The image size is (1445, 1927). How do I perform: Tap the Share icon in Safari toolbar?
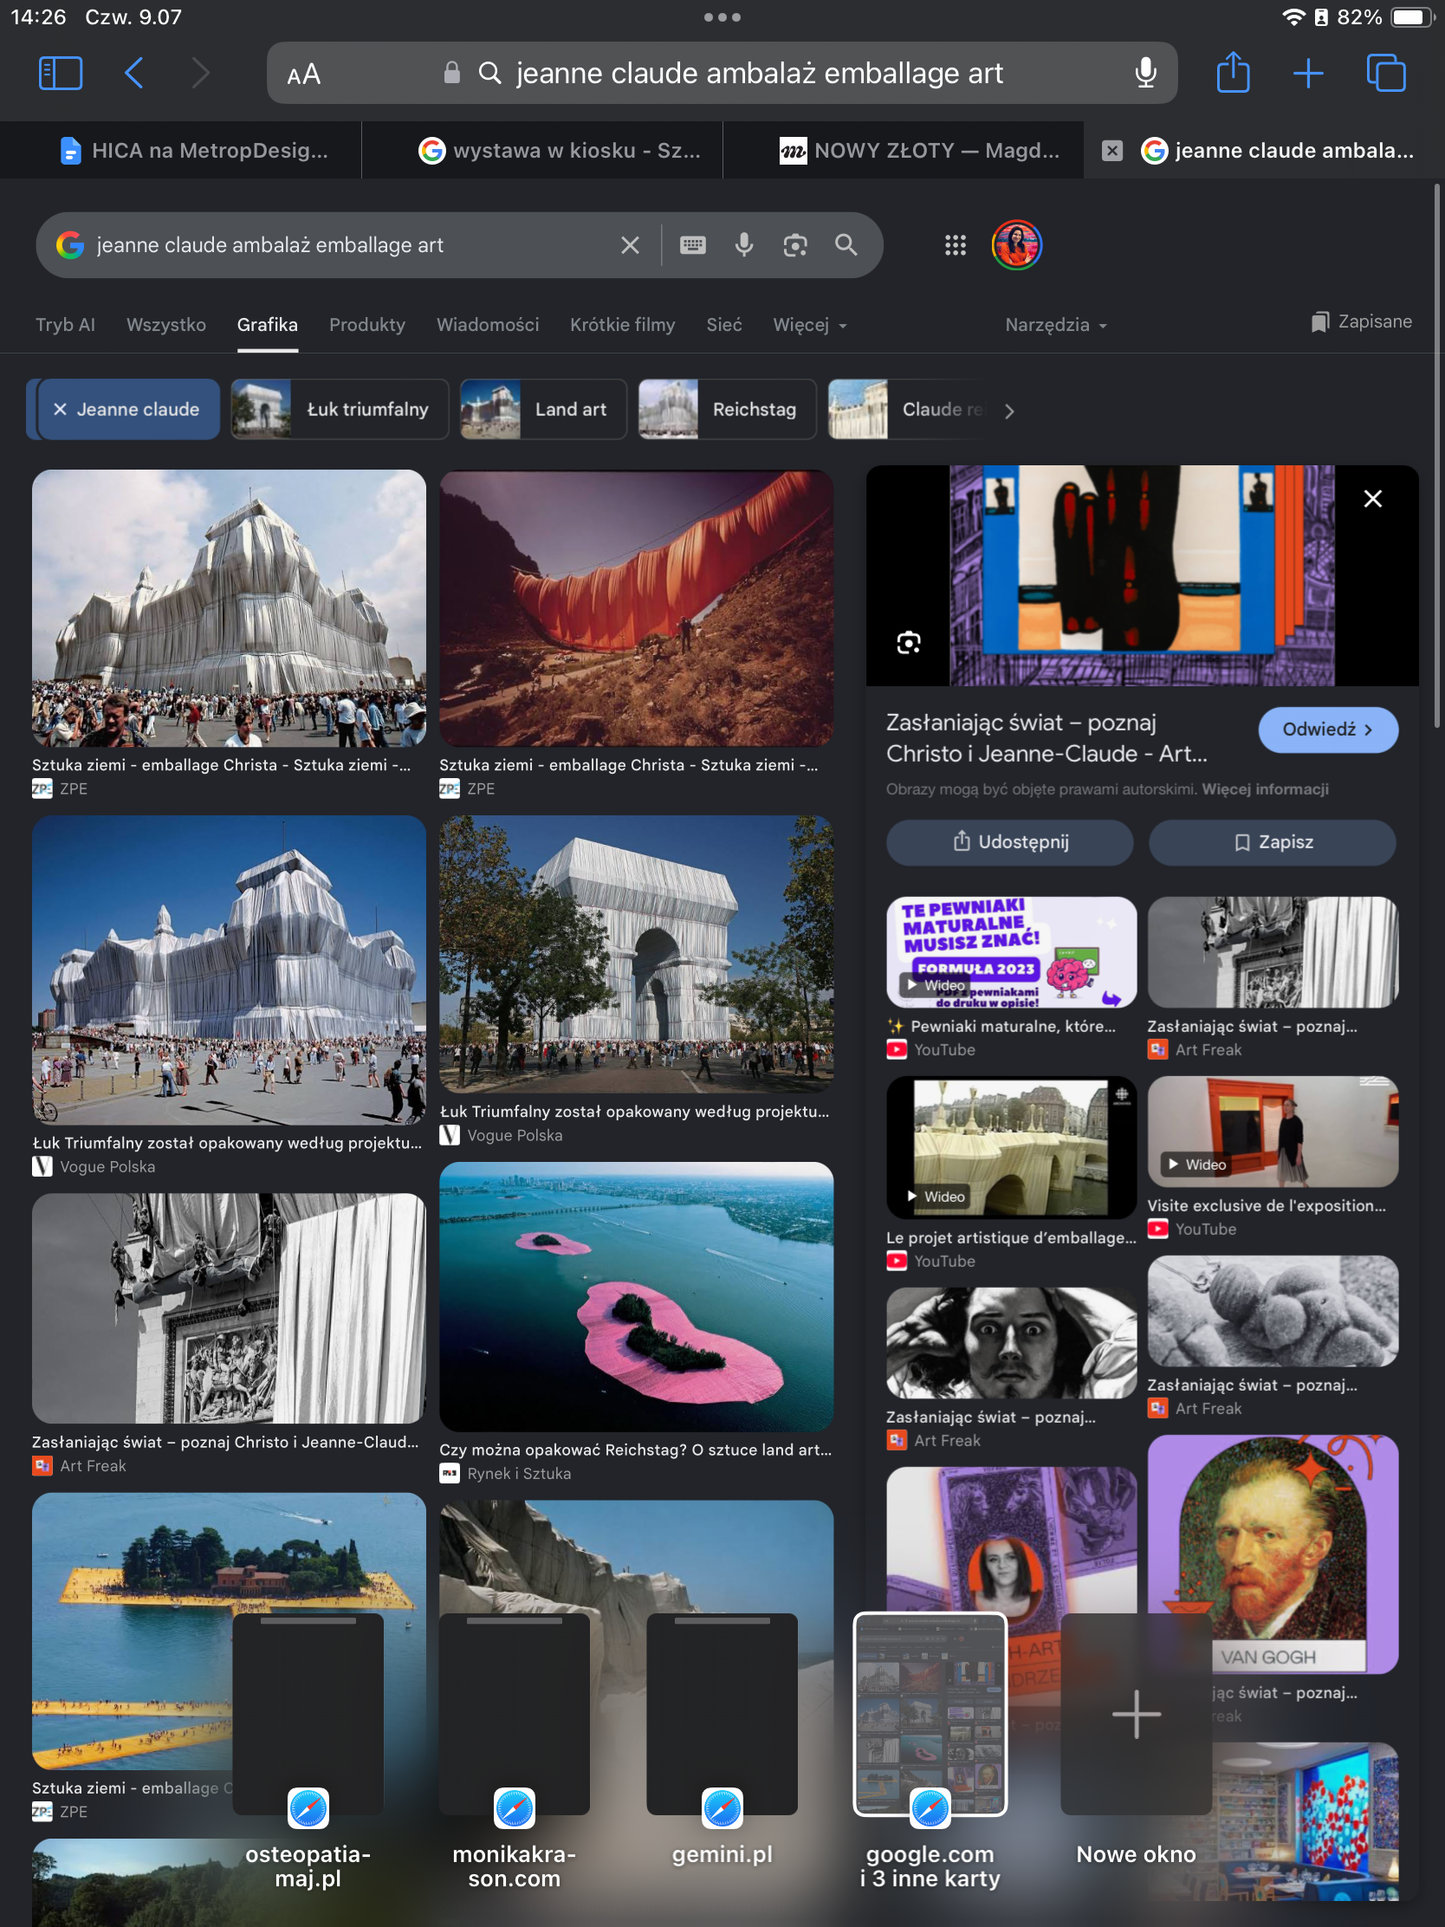point(1233,73)
